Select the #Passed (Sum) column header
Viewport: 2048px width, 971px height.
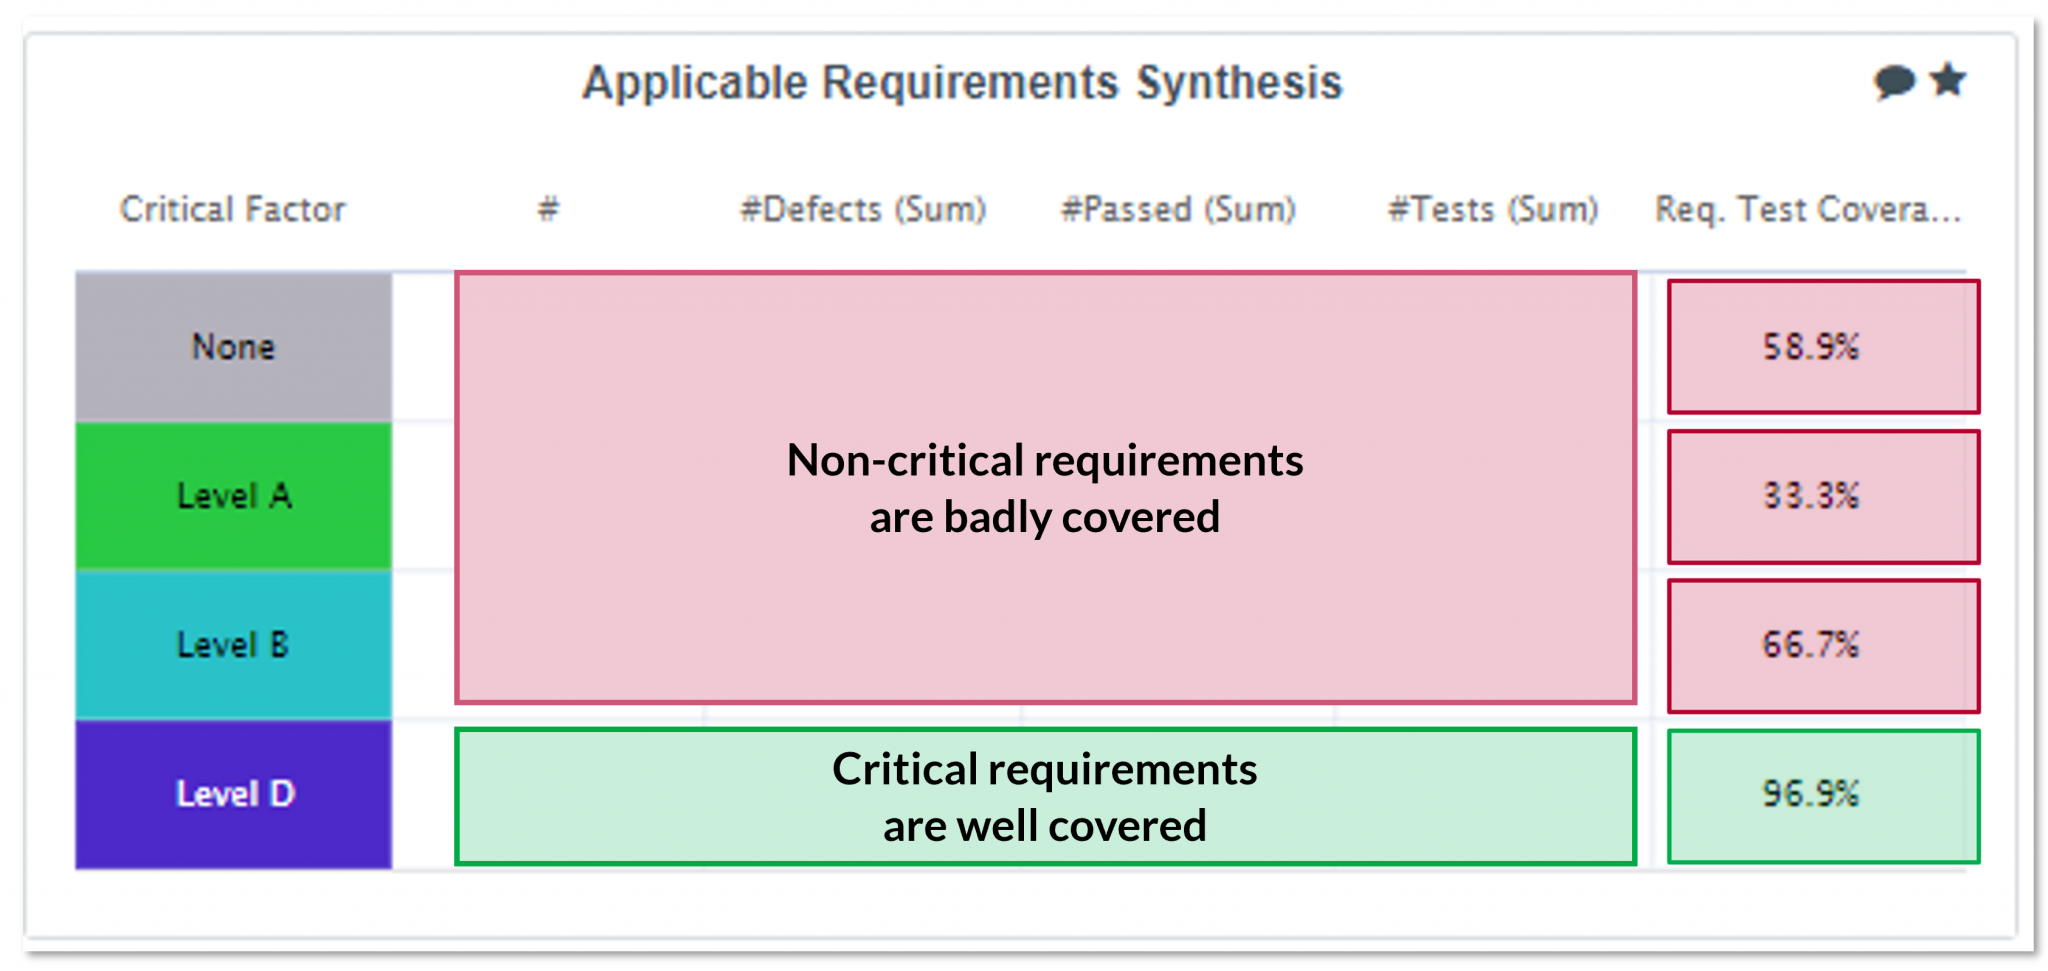[1178, 209]
